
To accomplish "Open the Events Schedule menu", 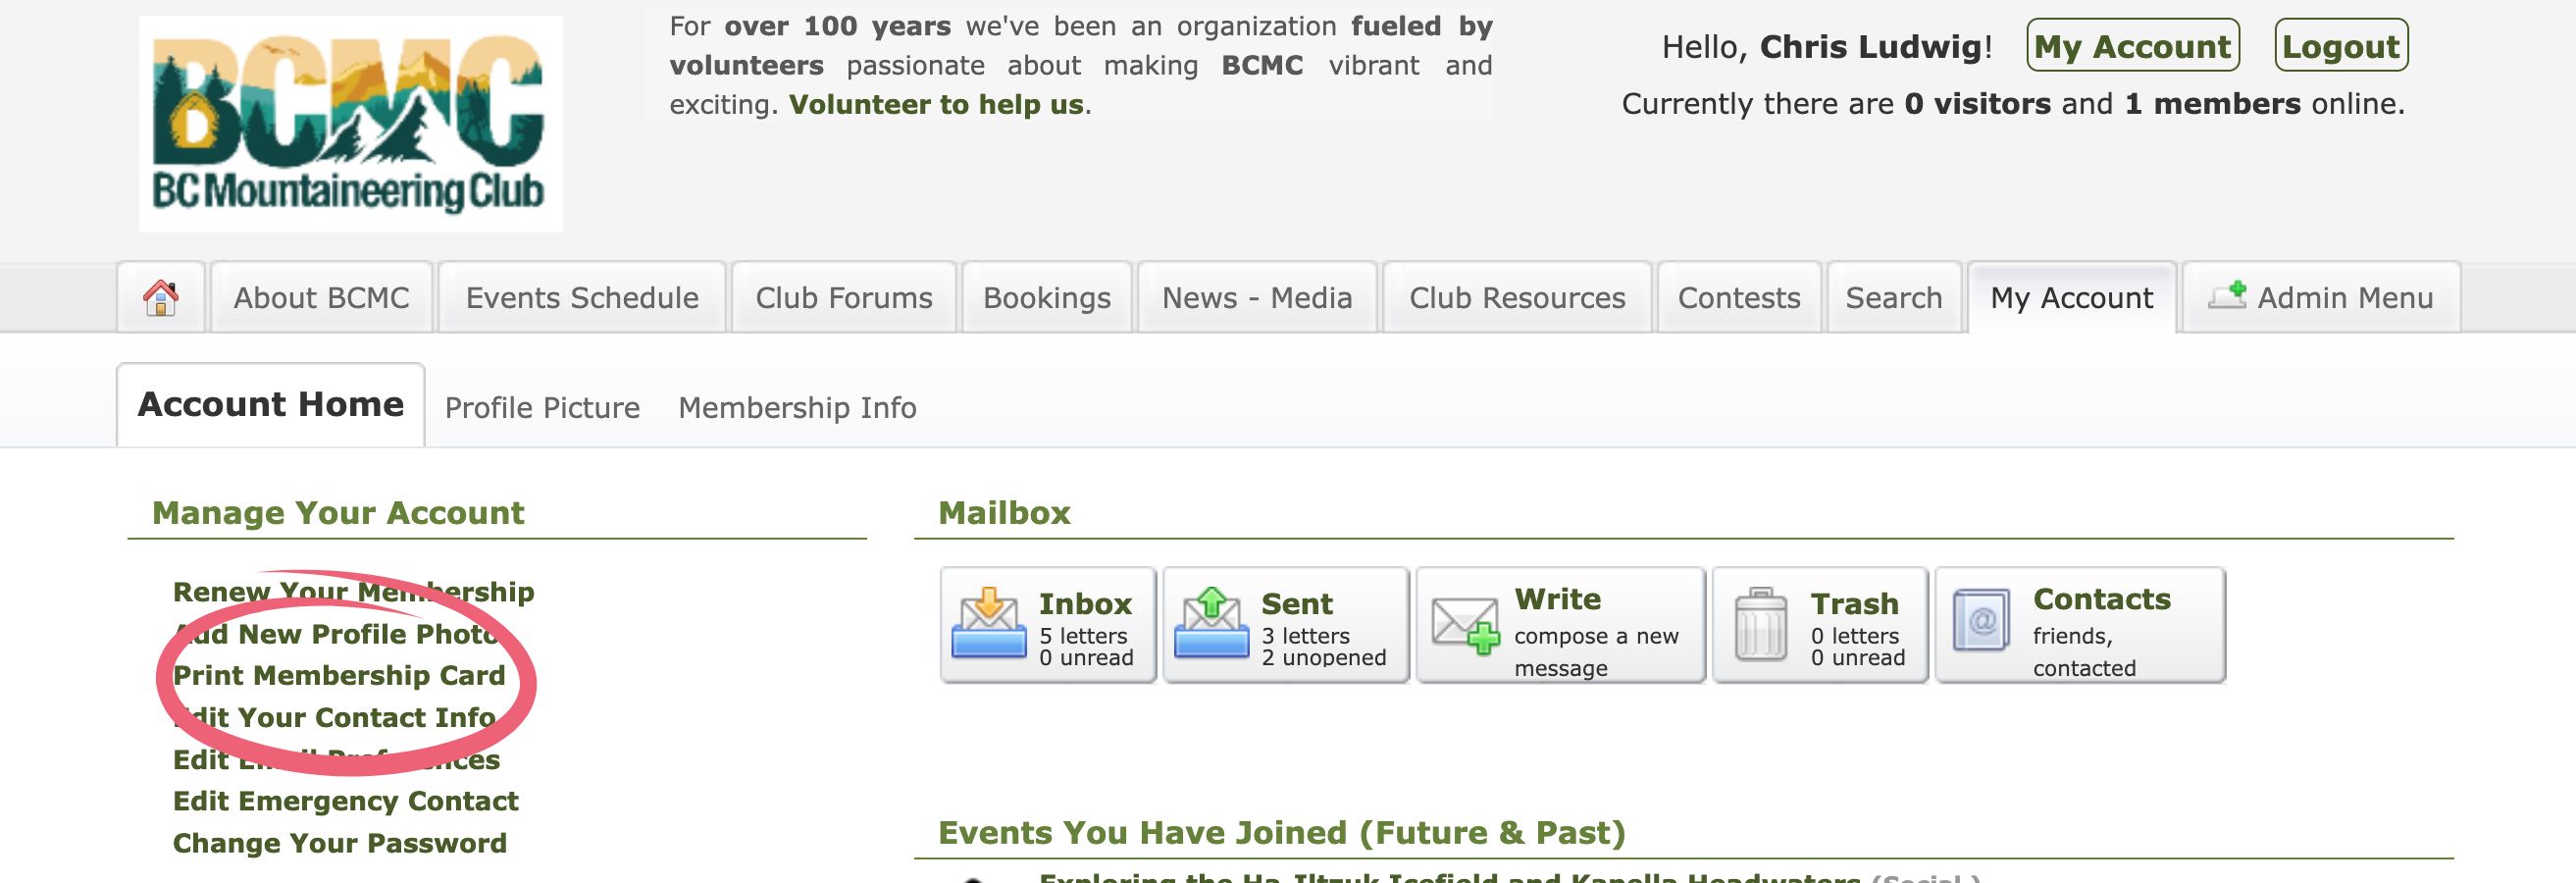I will [x=582, y=297].
